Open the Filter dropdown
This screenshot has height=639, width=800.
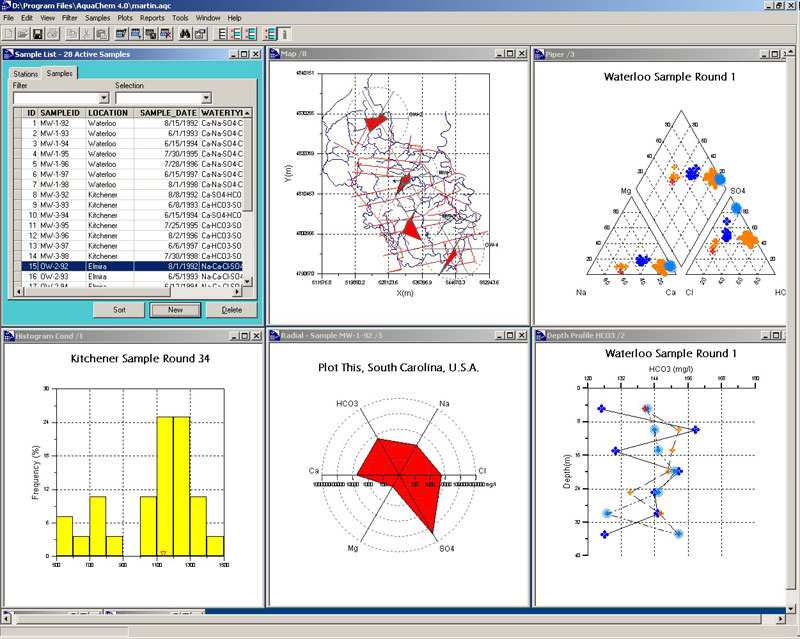tap(104, 97)
